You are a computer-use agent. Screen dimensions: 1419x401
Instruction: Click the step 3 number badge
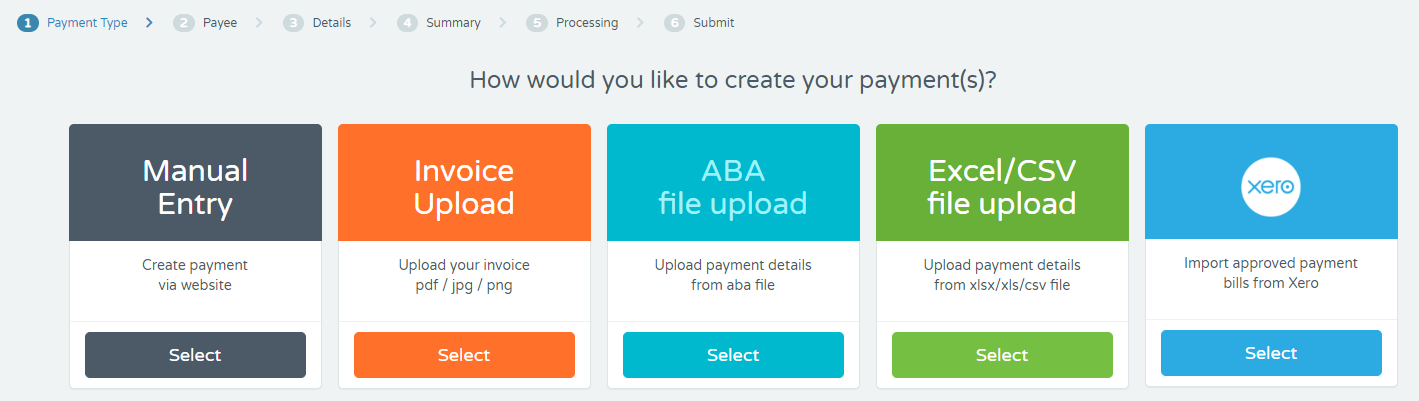click(x=293, y=23)
